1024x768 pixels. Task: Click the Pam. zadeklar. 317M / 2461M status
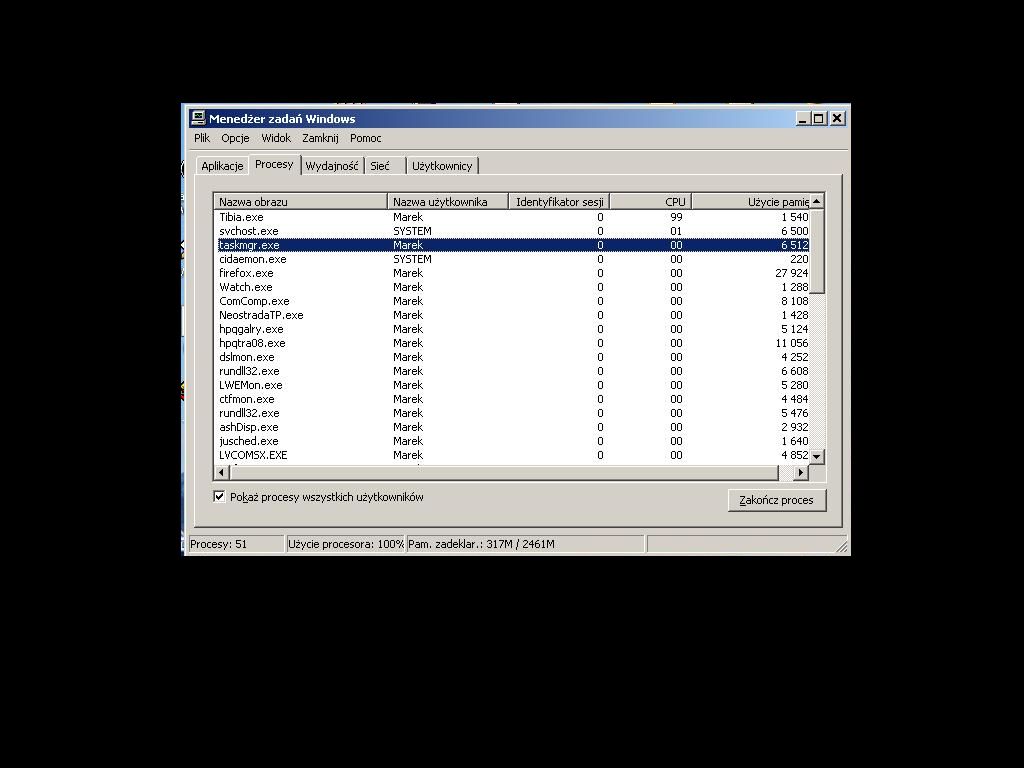(x=525, y=544)
